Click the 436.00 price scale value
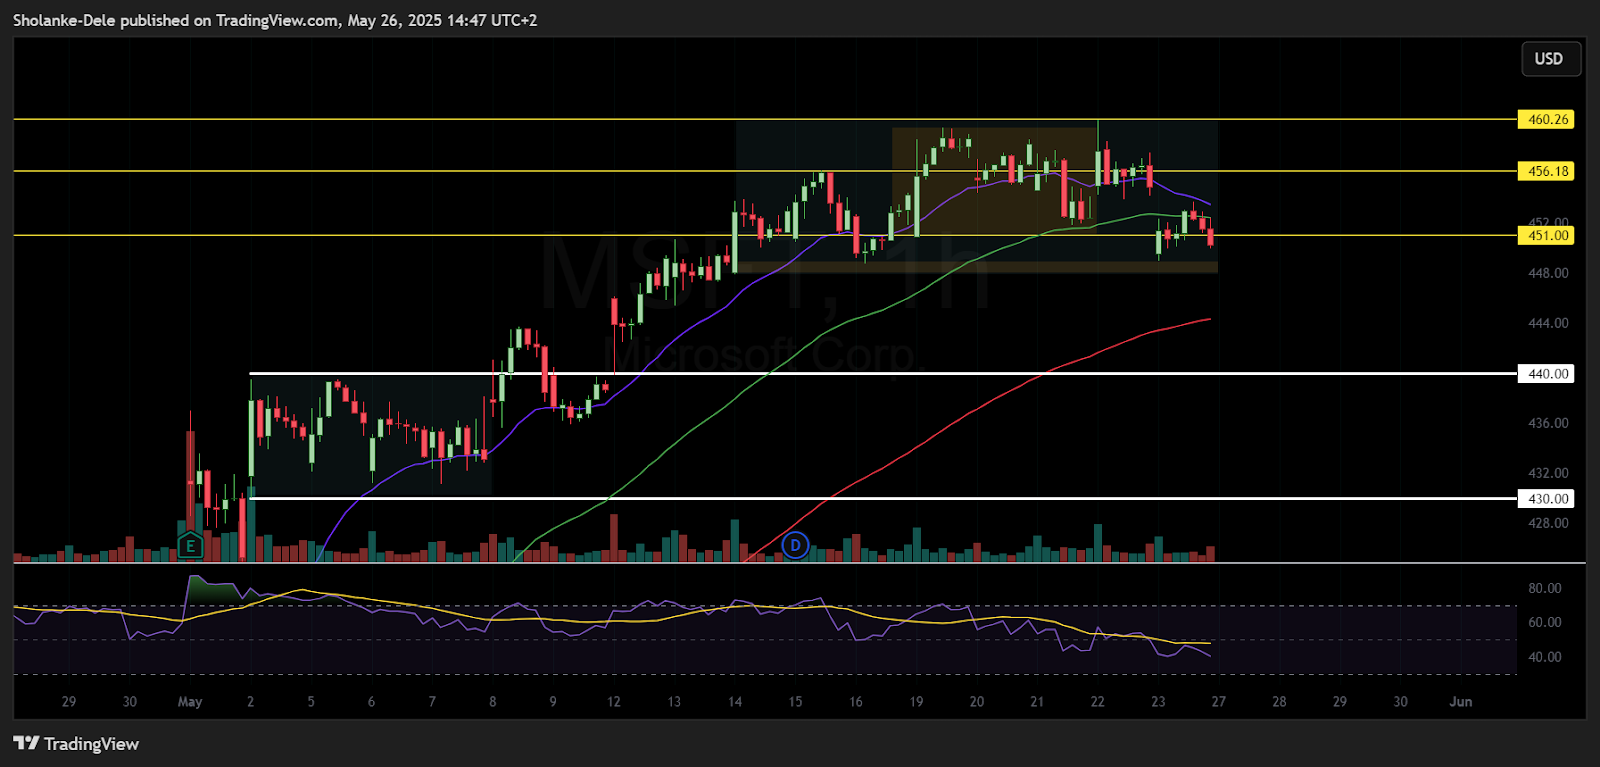 [1548, 423]
